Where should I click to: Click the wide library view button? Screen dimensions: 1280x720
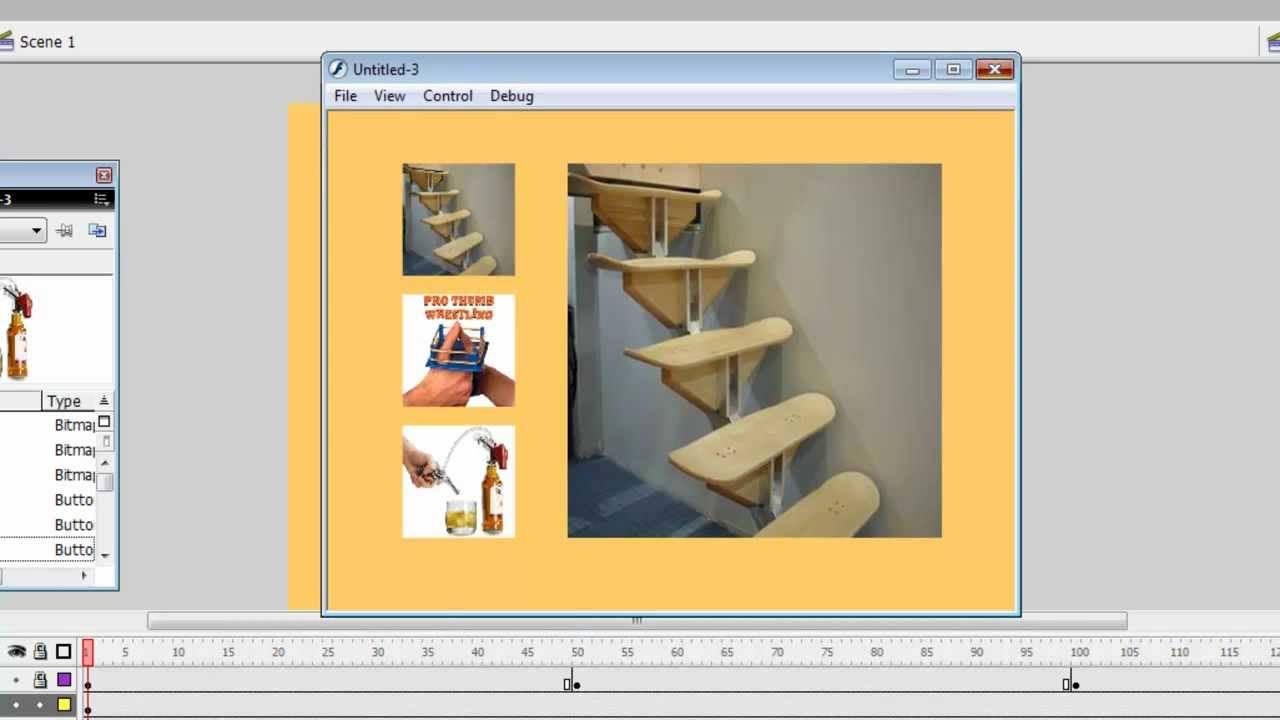[104, 423]
